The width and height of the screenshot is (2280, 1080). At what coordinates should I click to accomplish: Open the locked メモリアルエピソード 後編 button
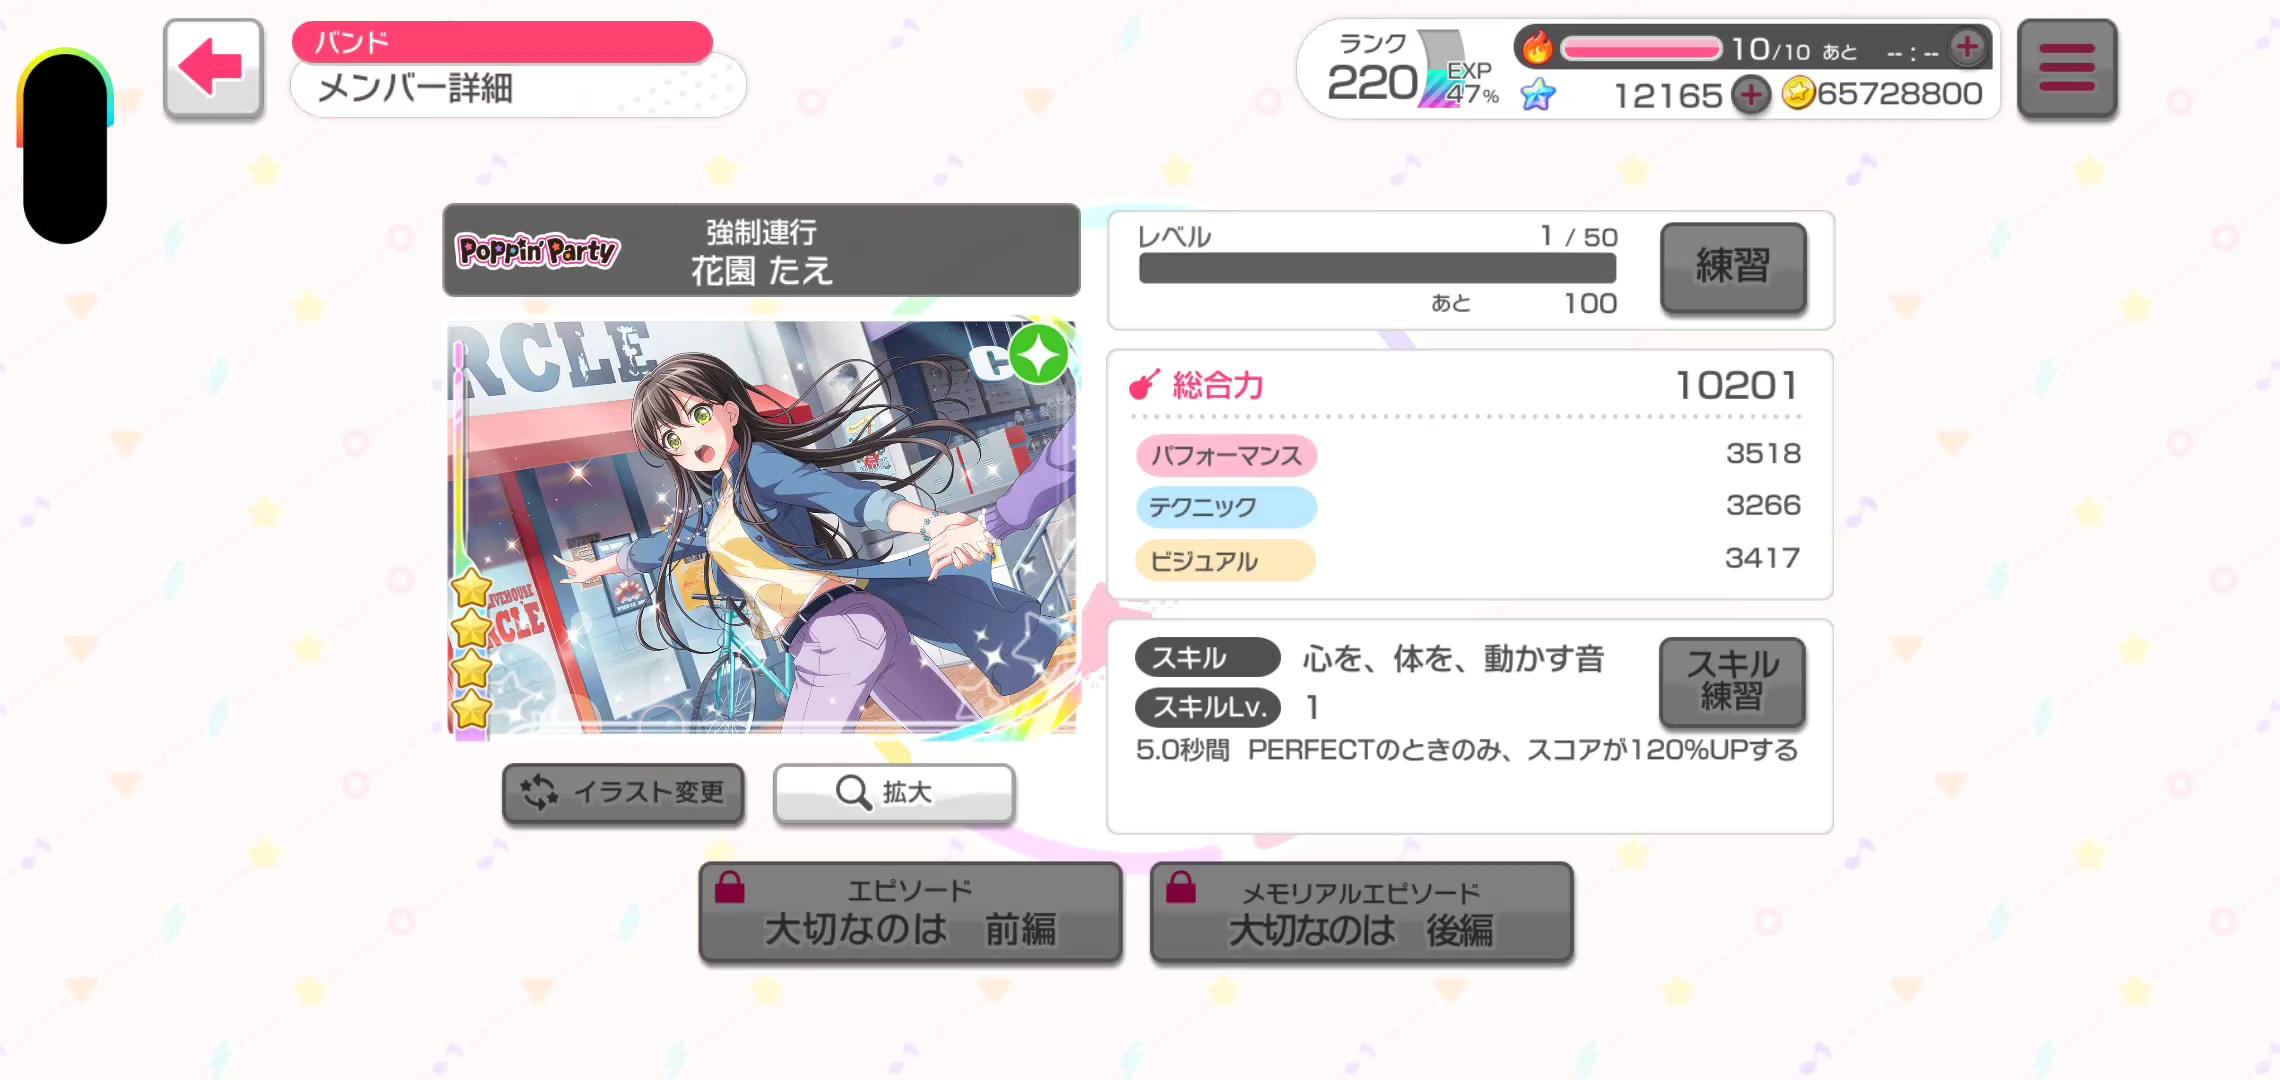click(x=1361, y=912)
